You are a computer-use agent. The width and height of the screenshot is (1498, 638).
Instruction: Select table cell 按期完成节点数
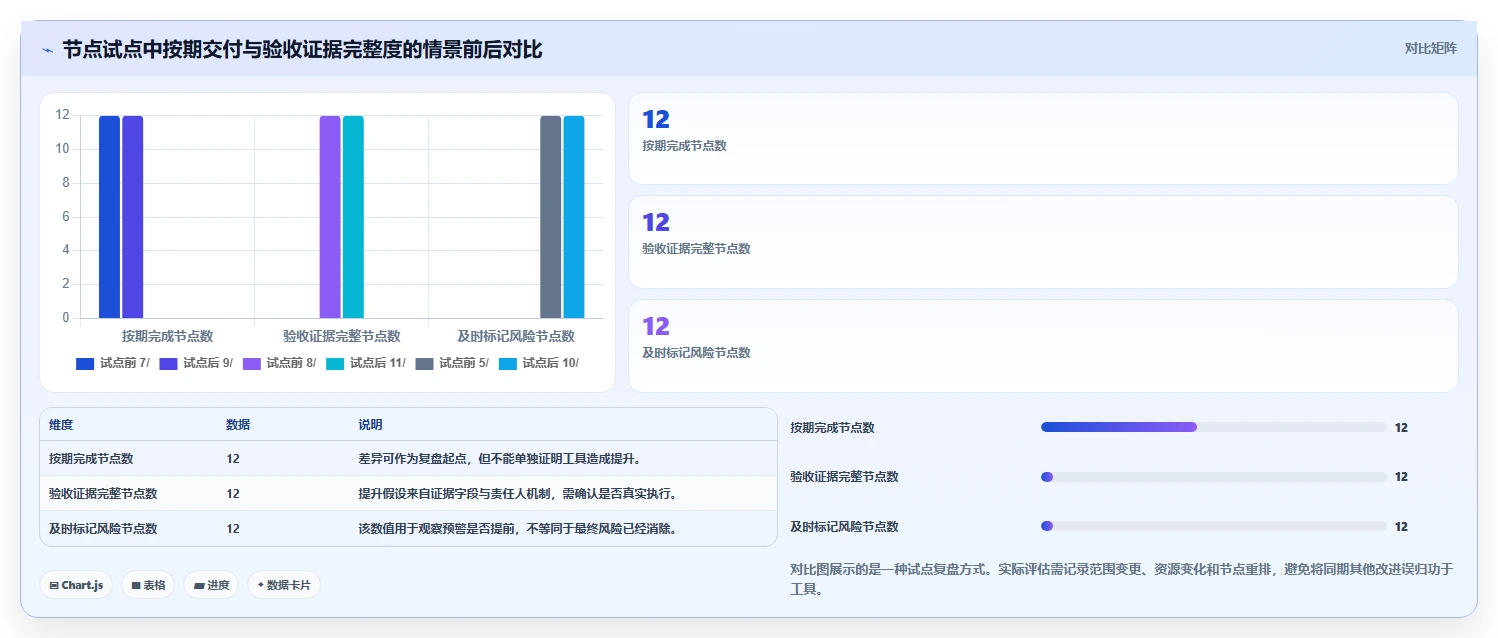click(x=91, y=459)
